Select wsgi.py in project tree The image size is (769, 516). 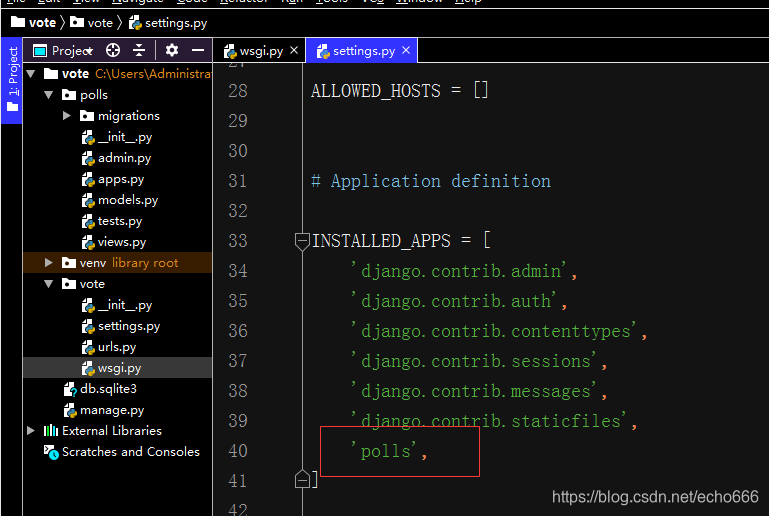coord(119,368)
